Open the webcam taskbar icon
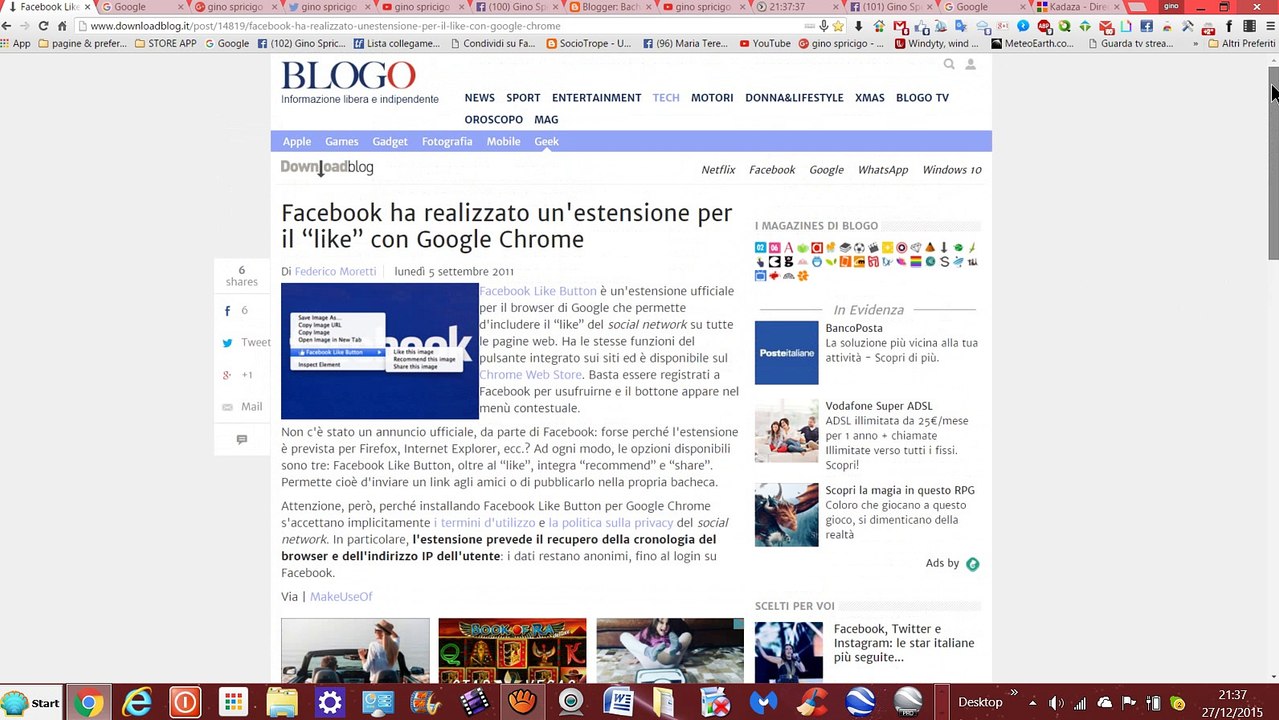Image resolution: width=1279 pixels, height=720 pixels. [570, 703]
